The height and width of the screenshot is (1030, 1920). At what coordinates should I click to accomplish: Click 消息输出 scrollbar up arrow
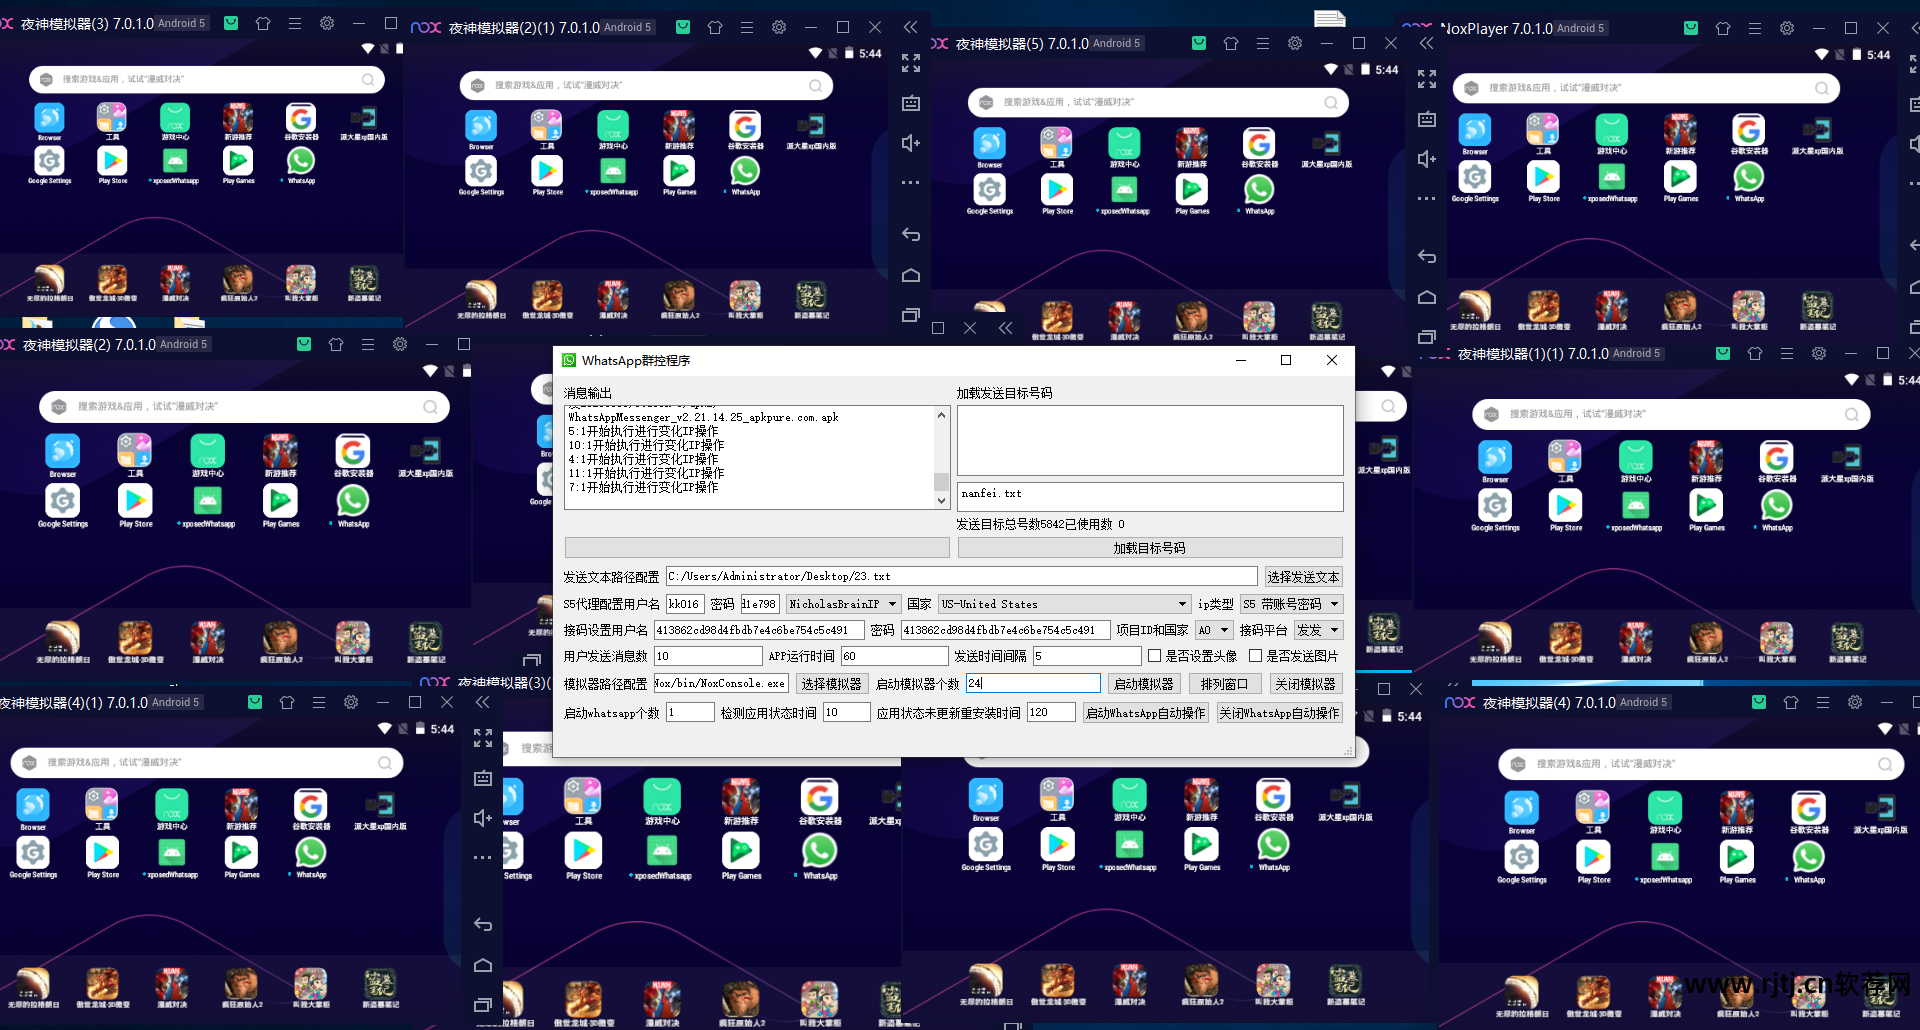tap(941, 414)
